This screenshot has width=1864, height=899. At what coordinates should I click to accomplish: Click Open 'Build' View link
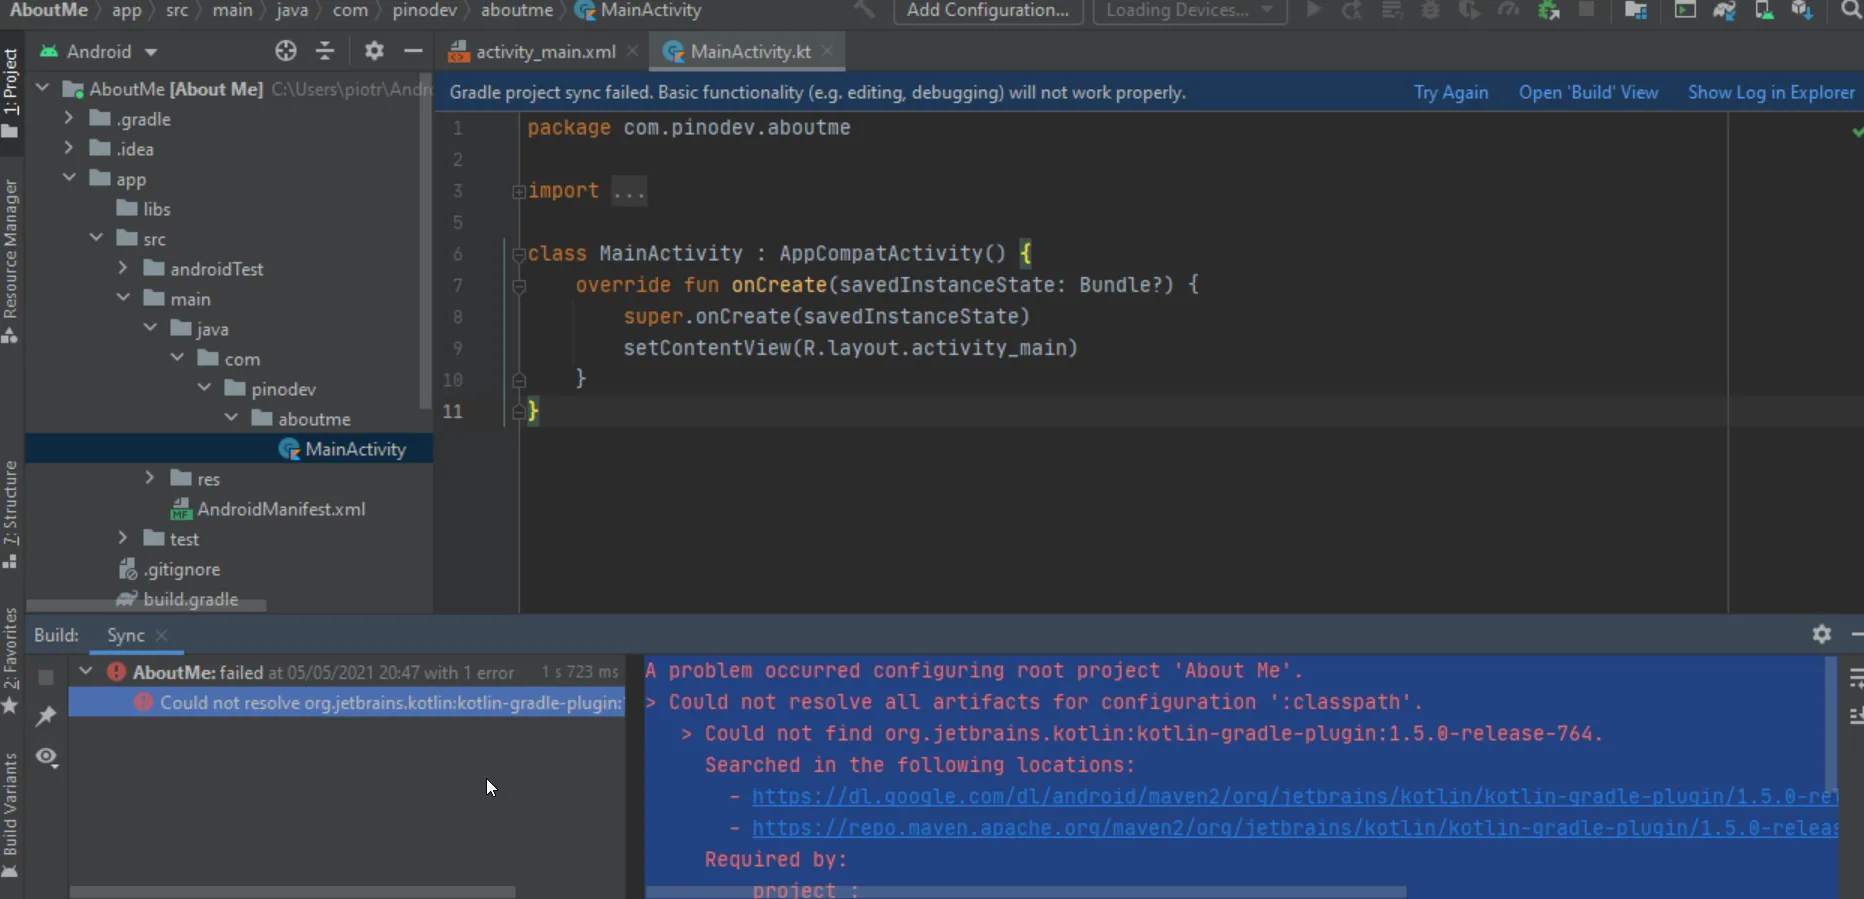pyautogui.click(x=1588, y=92)
